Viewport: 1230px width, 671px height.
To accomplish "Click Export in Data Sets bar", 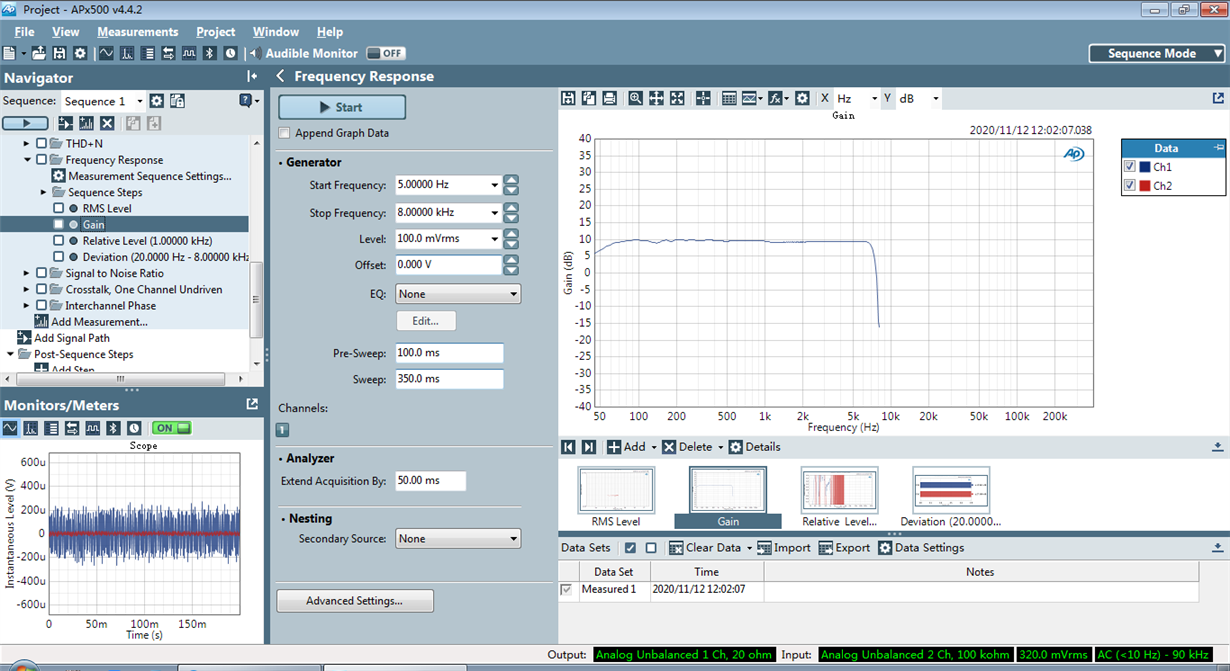I will 844,548.
